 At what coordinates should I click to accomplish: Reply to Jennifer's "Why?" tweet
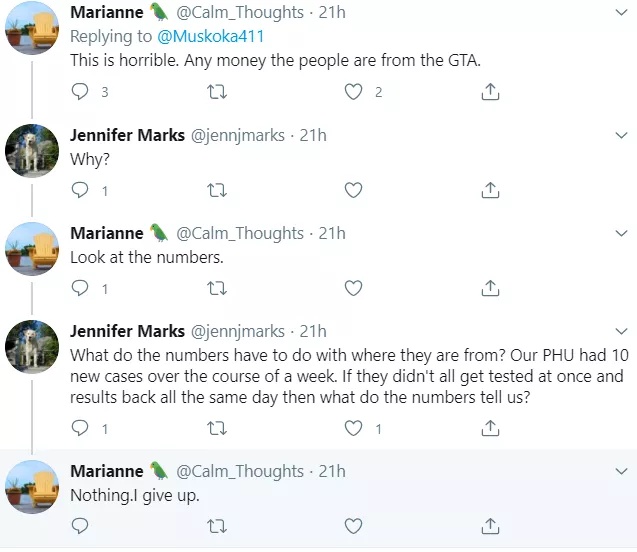tap(82, 190)
